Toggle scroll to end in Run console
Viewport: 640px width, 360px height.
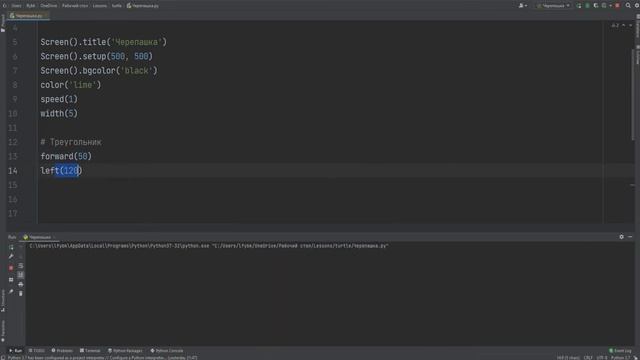[x=21, y=275]
